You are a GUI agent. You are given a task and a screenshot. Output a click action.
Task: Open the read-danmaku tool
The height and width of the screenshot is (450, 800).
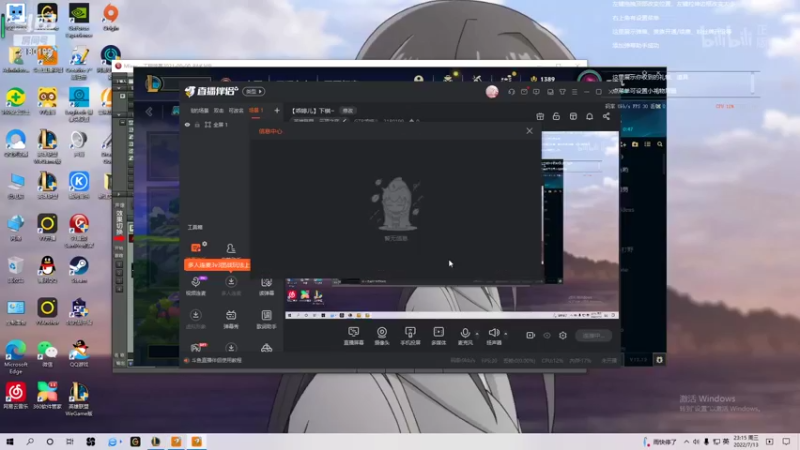click(266, 286)
